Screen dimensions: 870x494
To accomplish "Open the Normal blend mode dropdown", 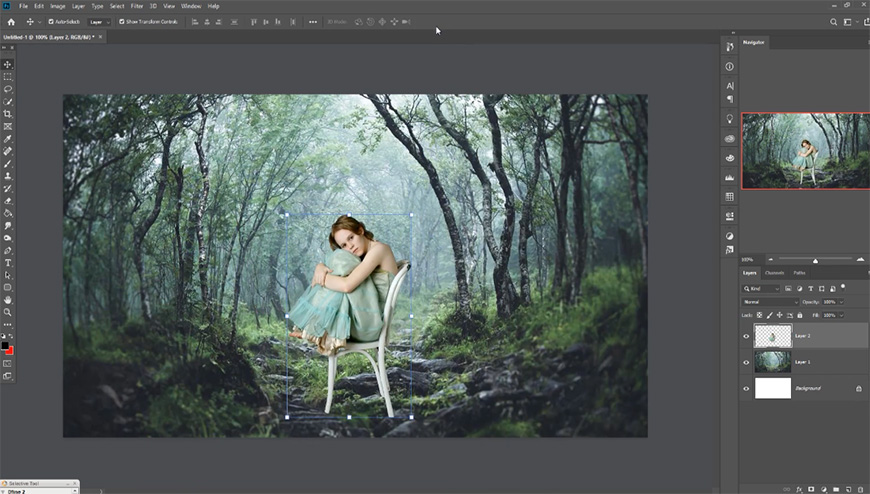I will (770, 302).
